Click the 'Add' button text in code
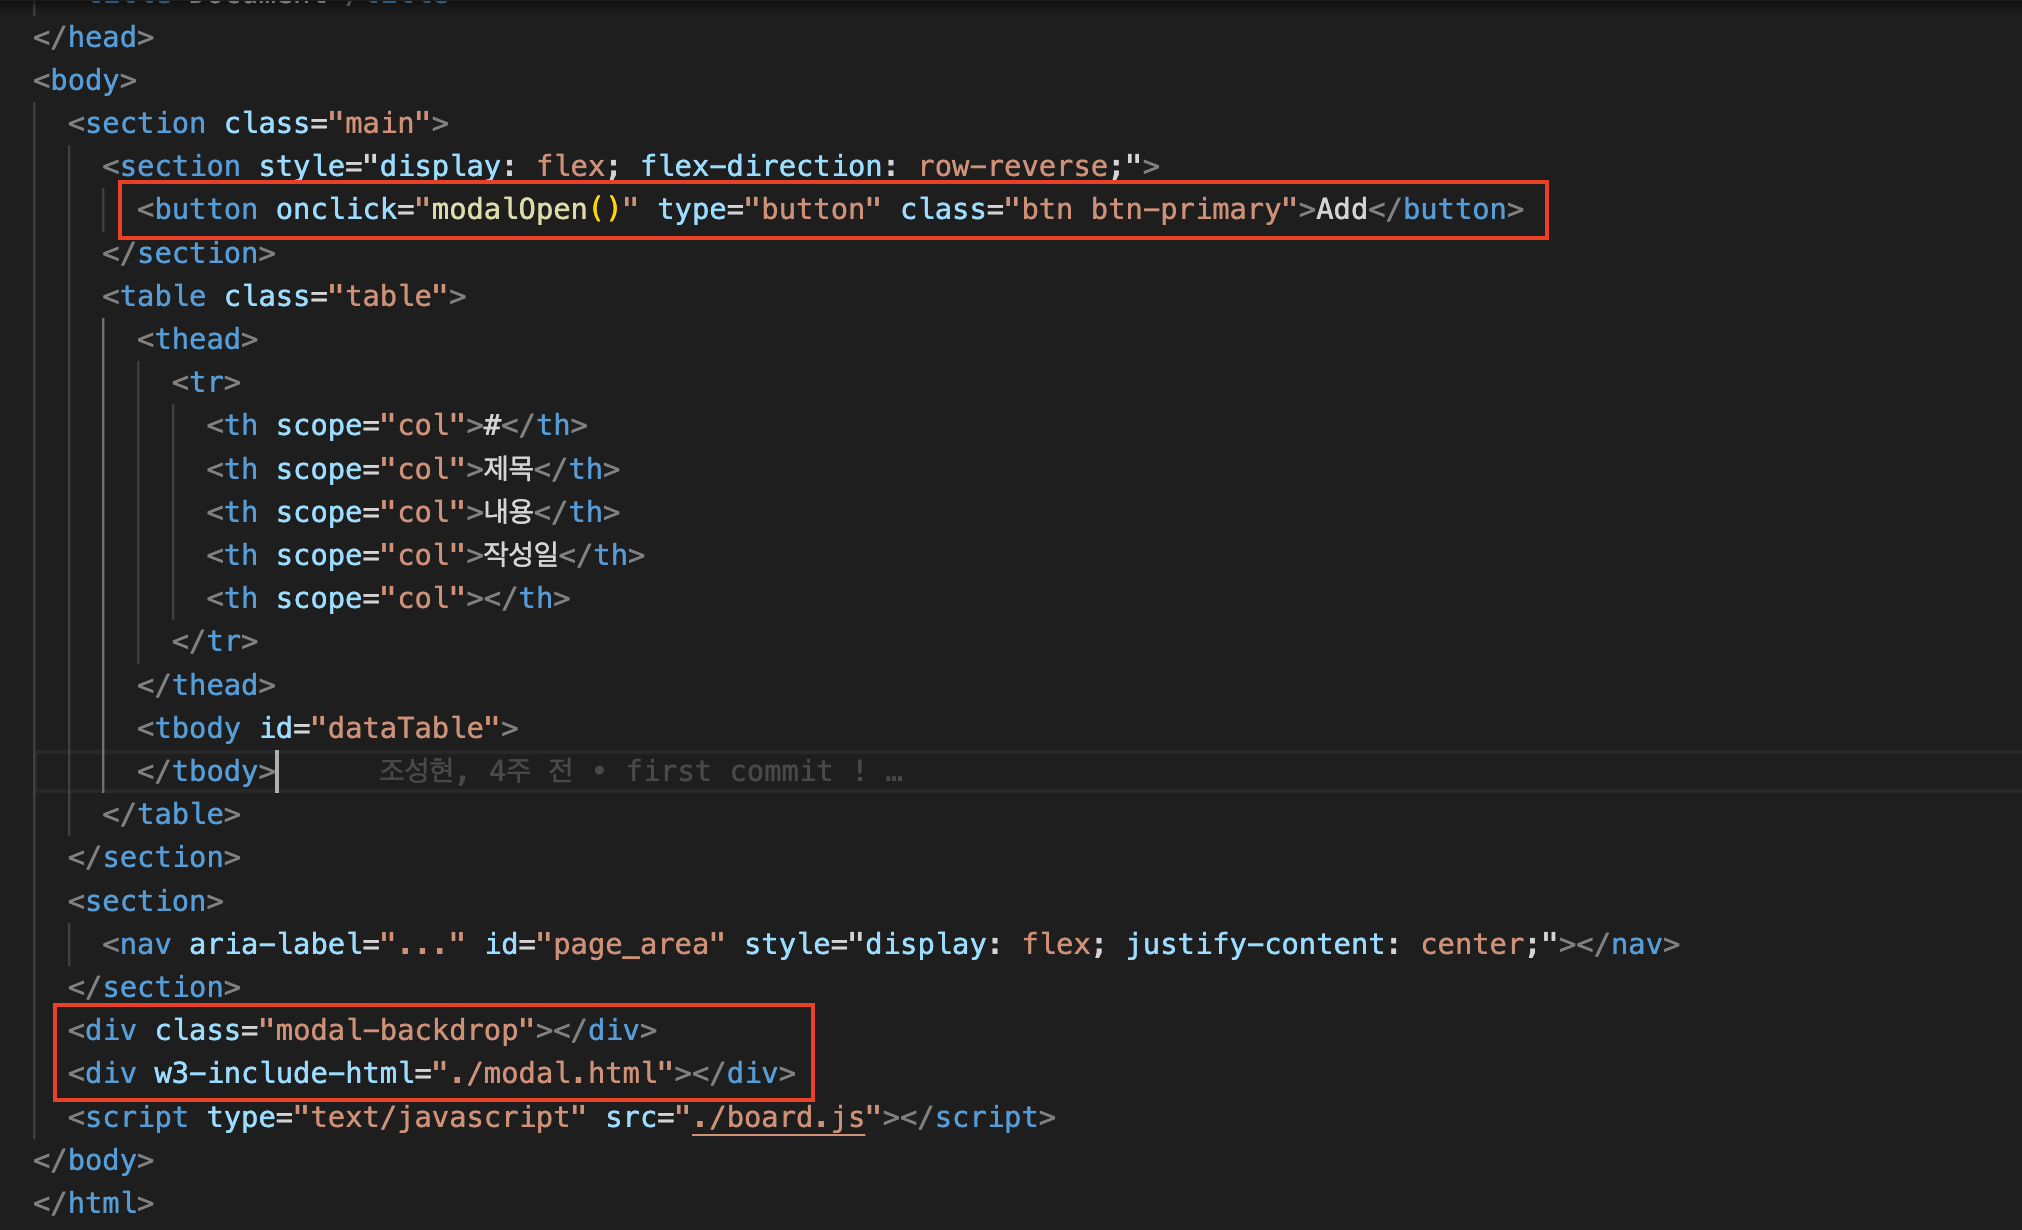 (1341, 210)
